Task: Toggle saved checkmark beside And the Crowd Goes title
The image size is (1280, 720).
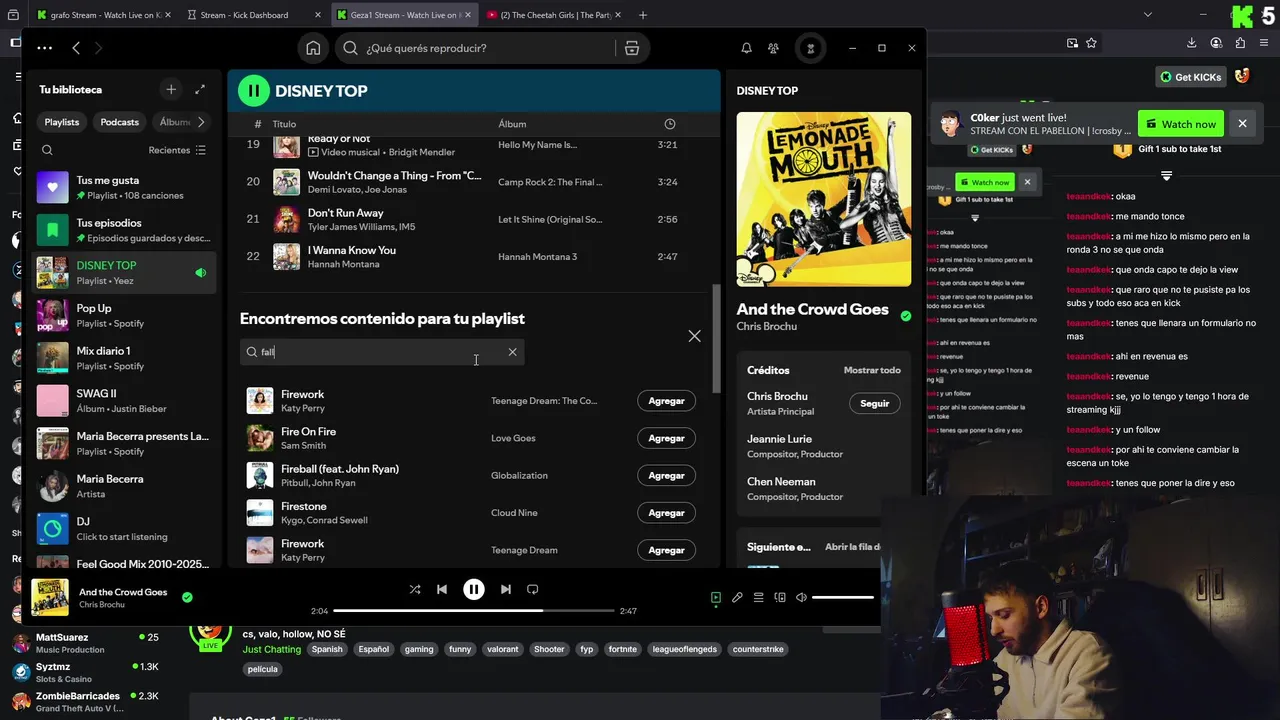Action: [906, 316]
